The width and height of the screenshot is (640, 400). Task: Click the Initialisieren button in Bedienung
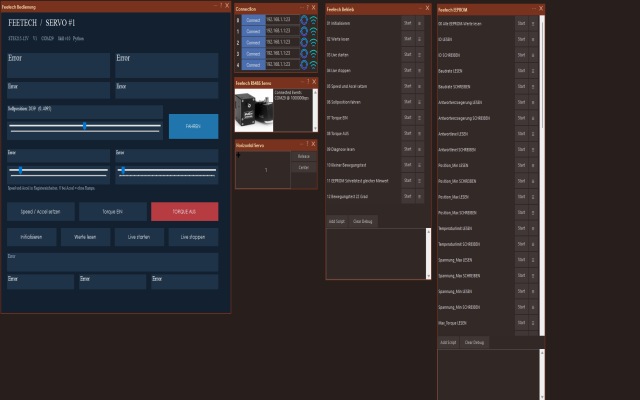[x=31, y=237]
